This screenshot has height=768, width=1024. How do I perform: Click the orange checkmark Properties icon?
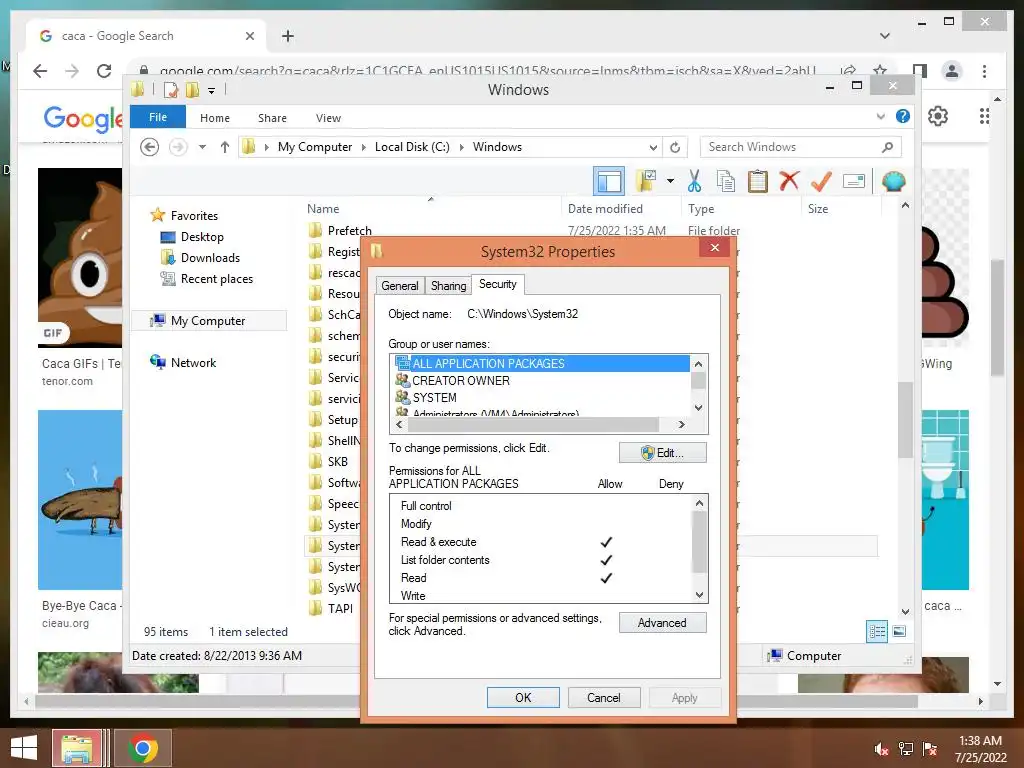tap(821, 181)
